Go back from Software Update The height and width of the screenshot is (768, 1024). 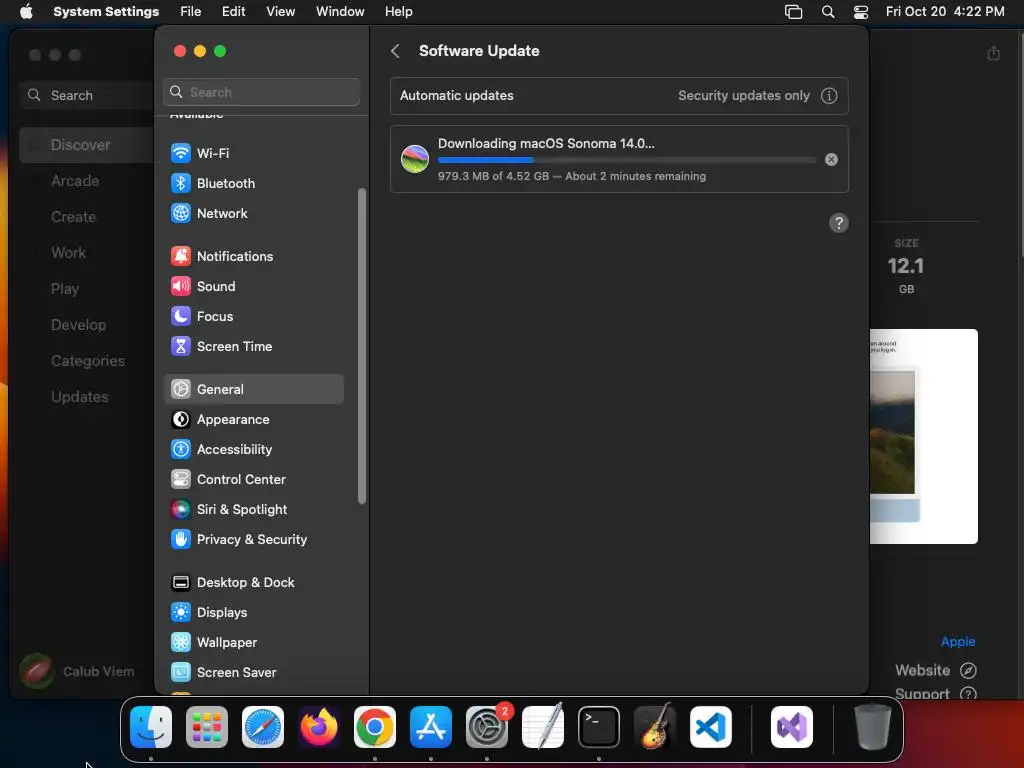(395, 51)
